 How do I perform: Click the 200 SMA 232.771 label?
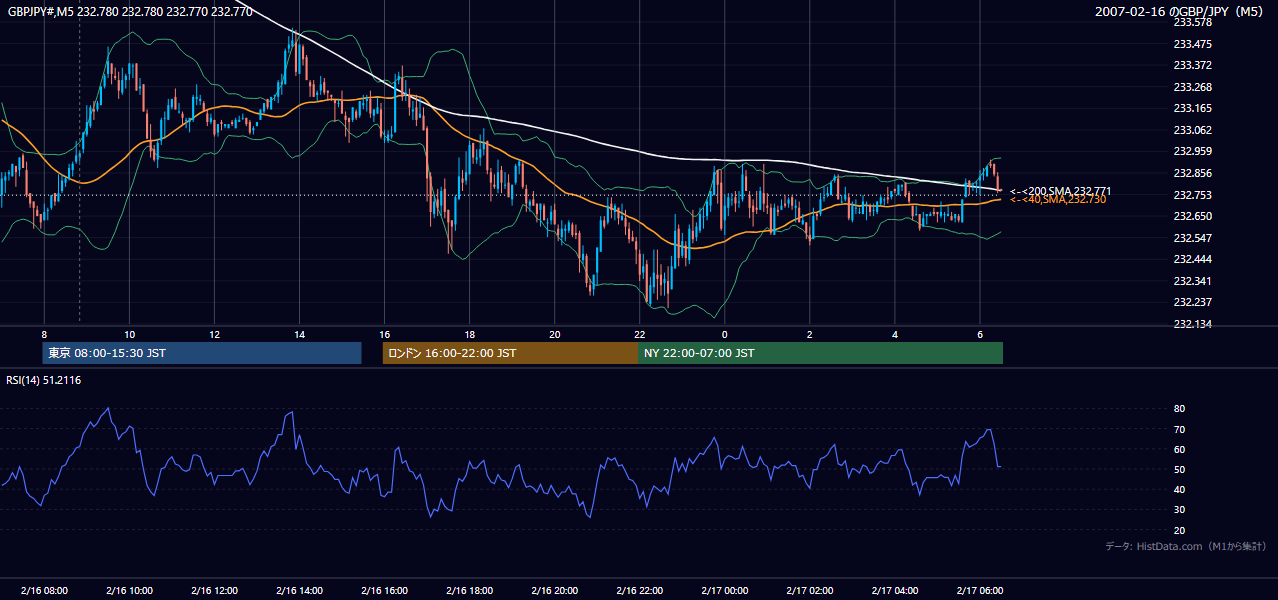coord(1060,191)
